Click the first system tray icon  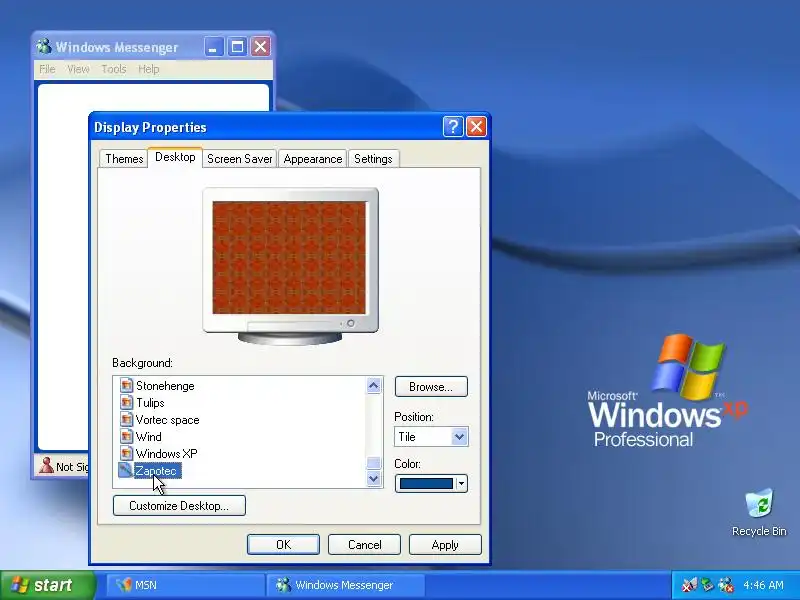click(689, 585)
